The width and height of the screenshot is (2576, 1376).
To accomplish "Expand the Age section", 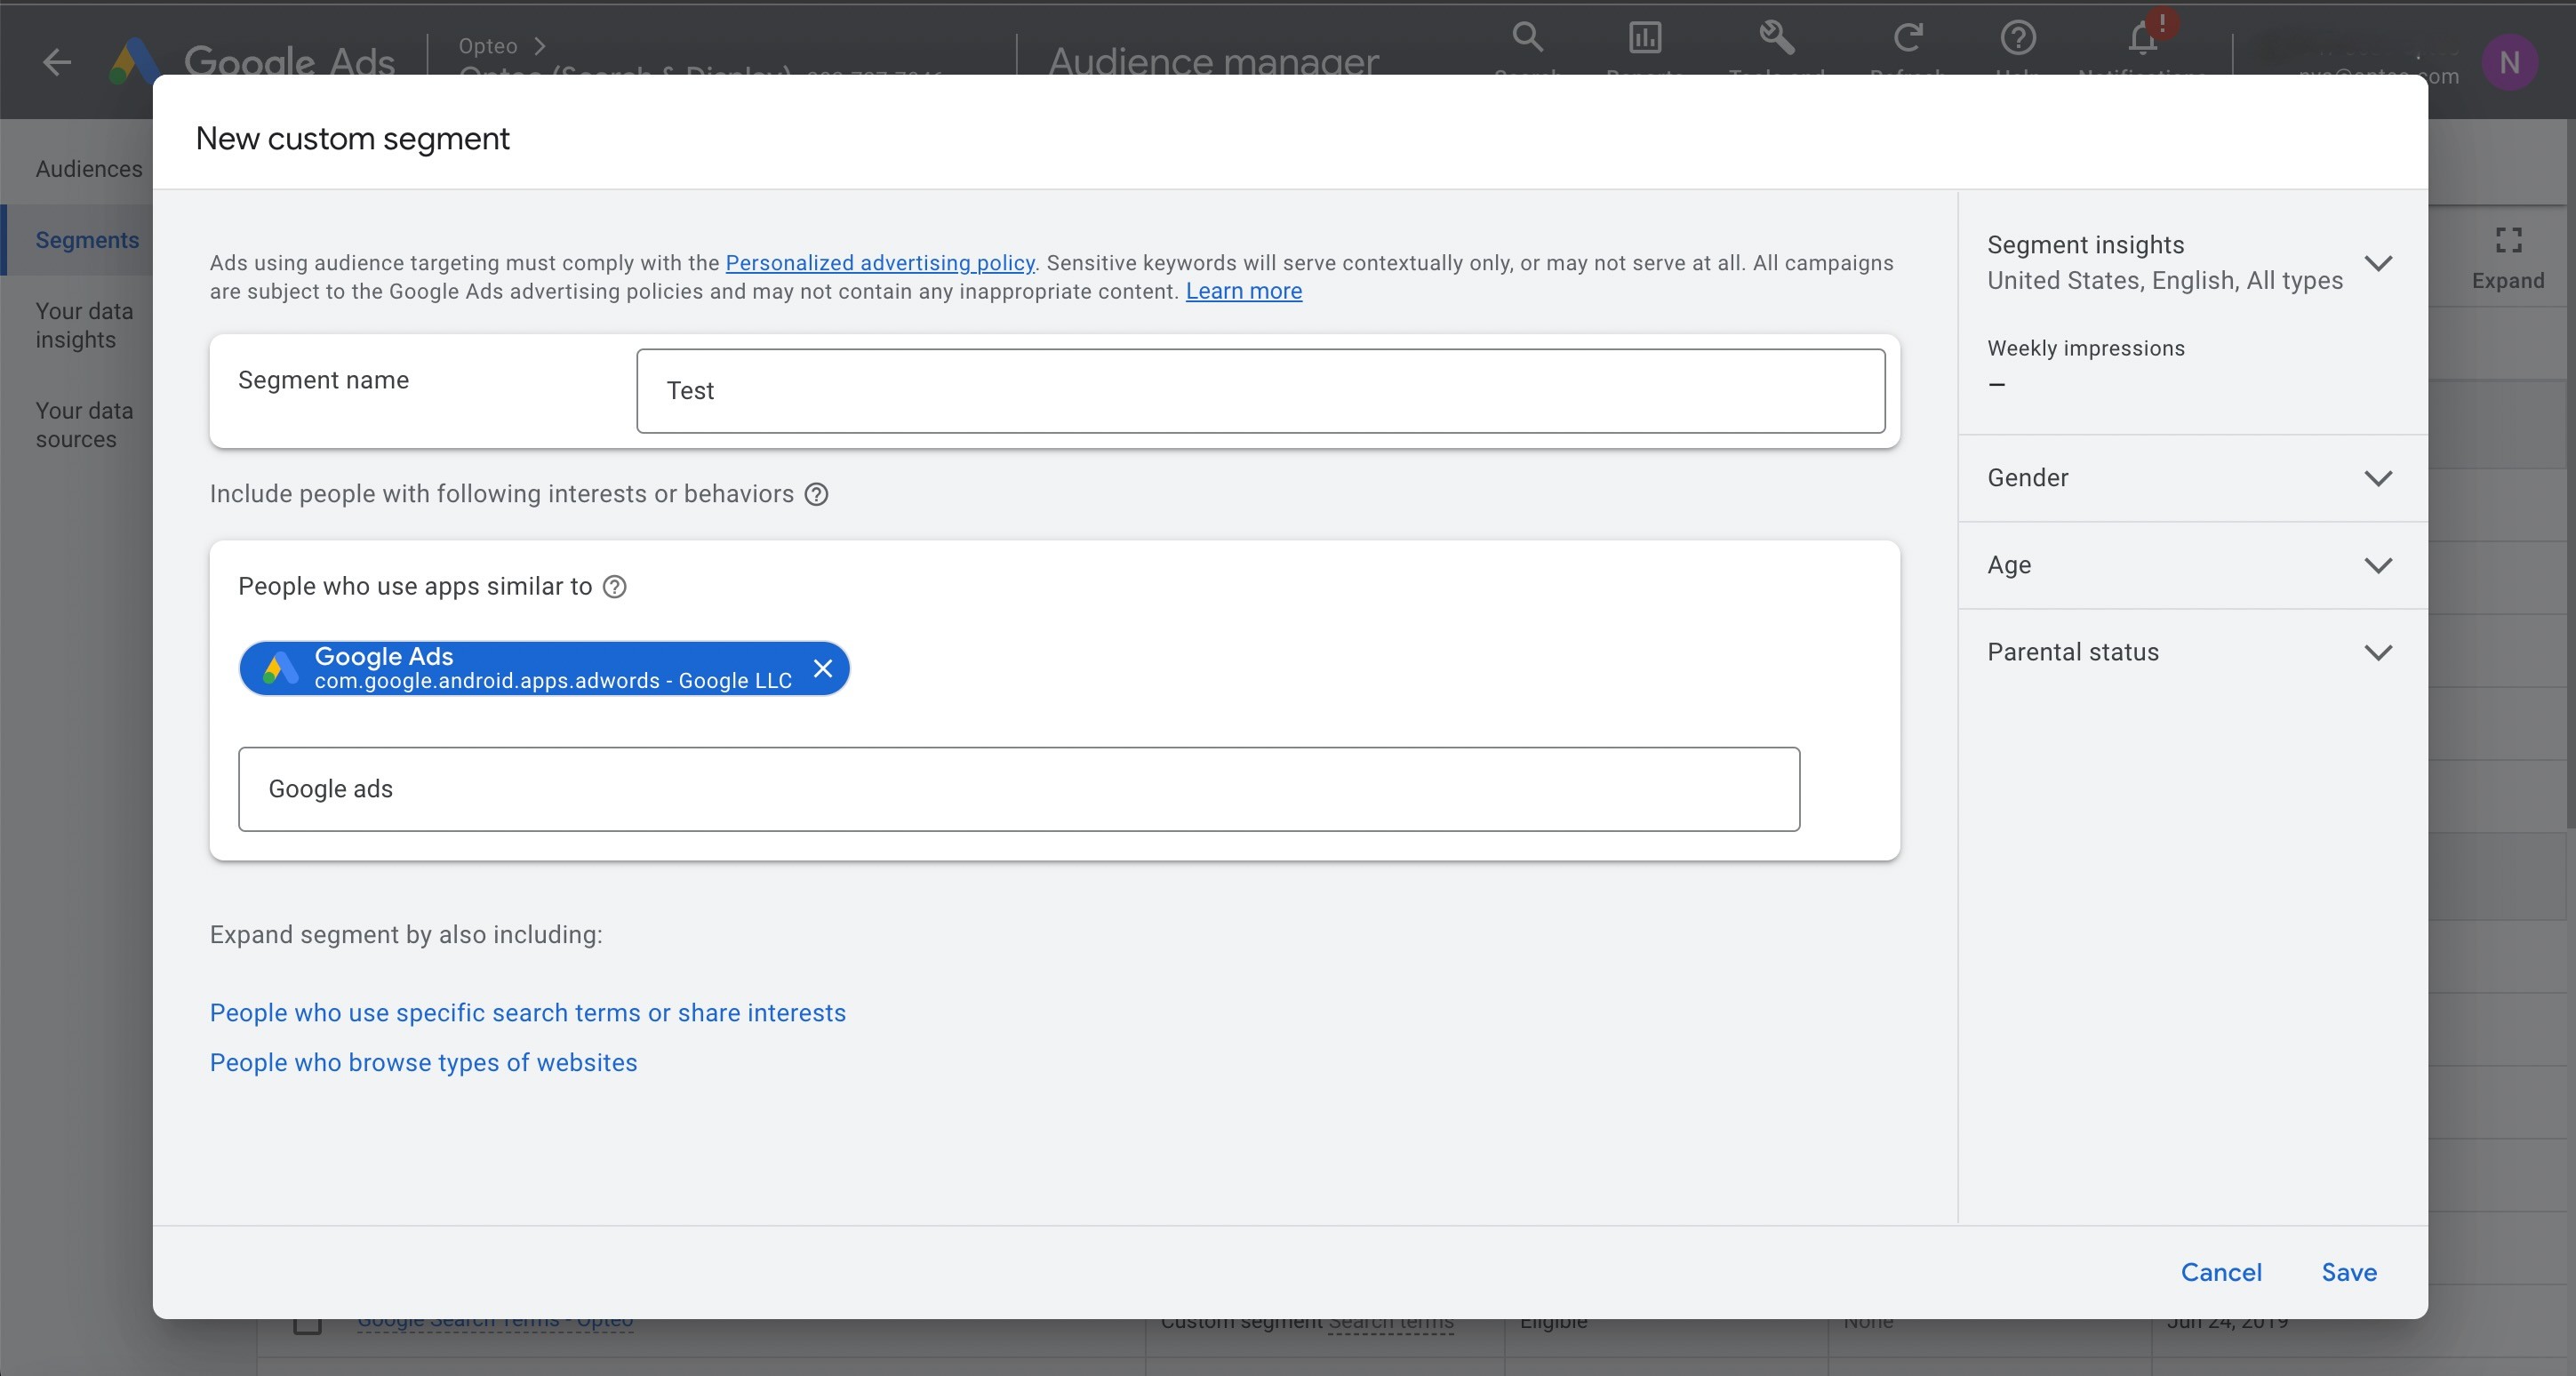I will click(x=2378, y=565).
